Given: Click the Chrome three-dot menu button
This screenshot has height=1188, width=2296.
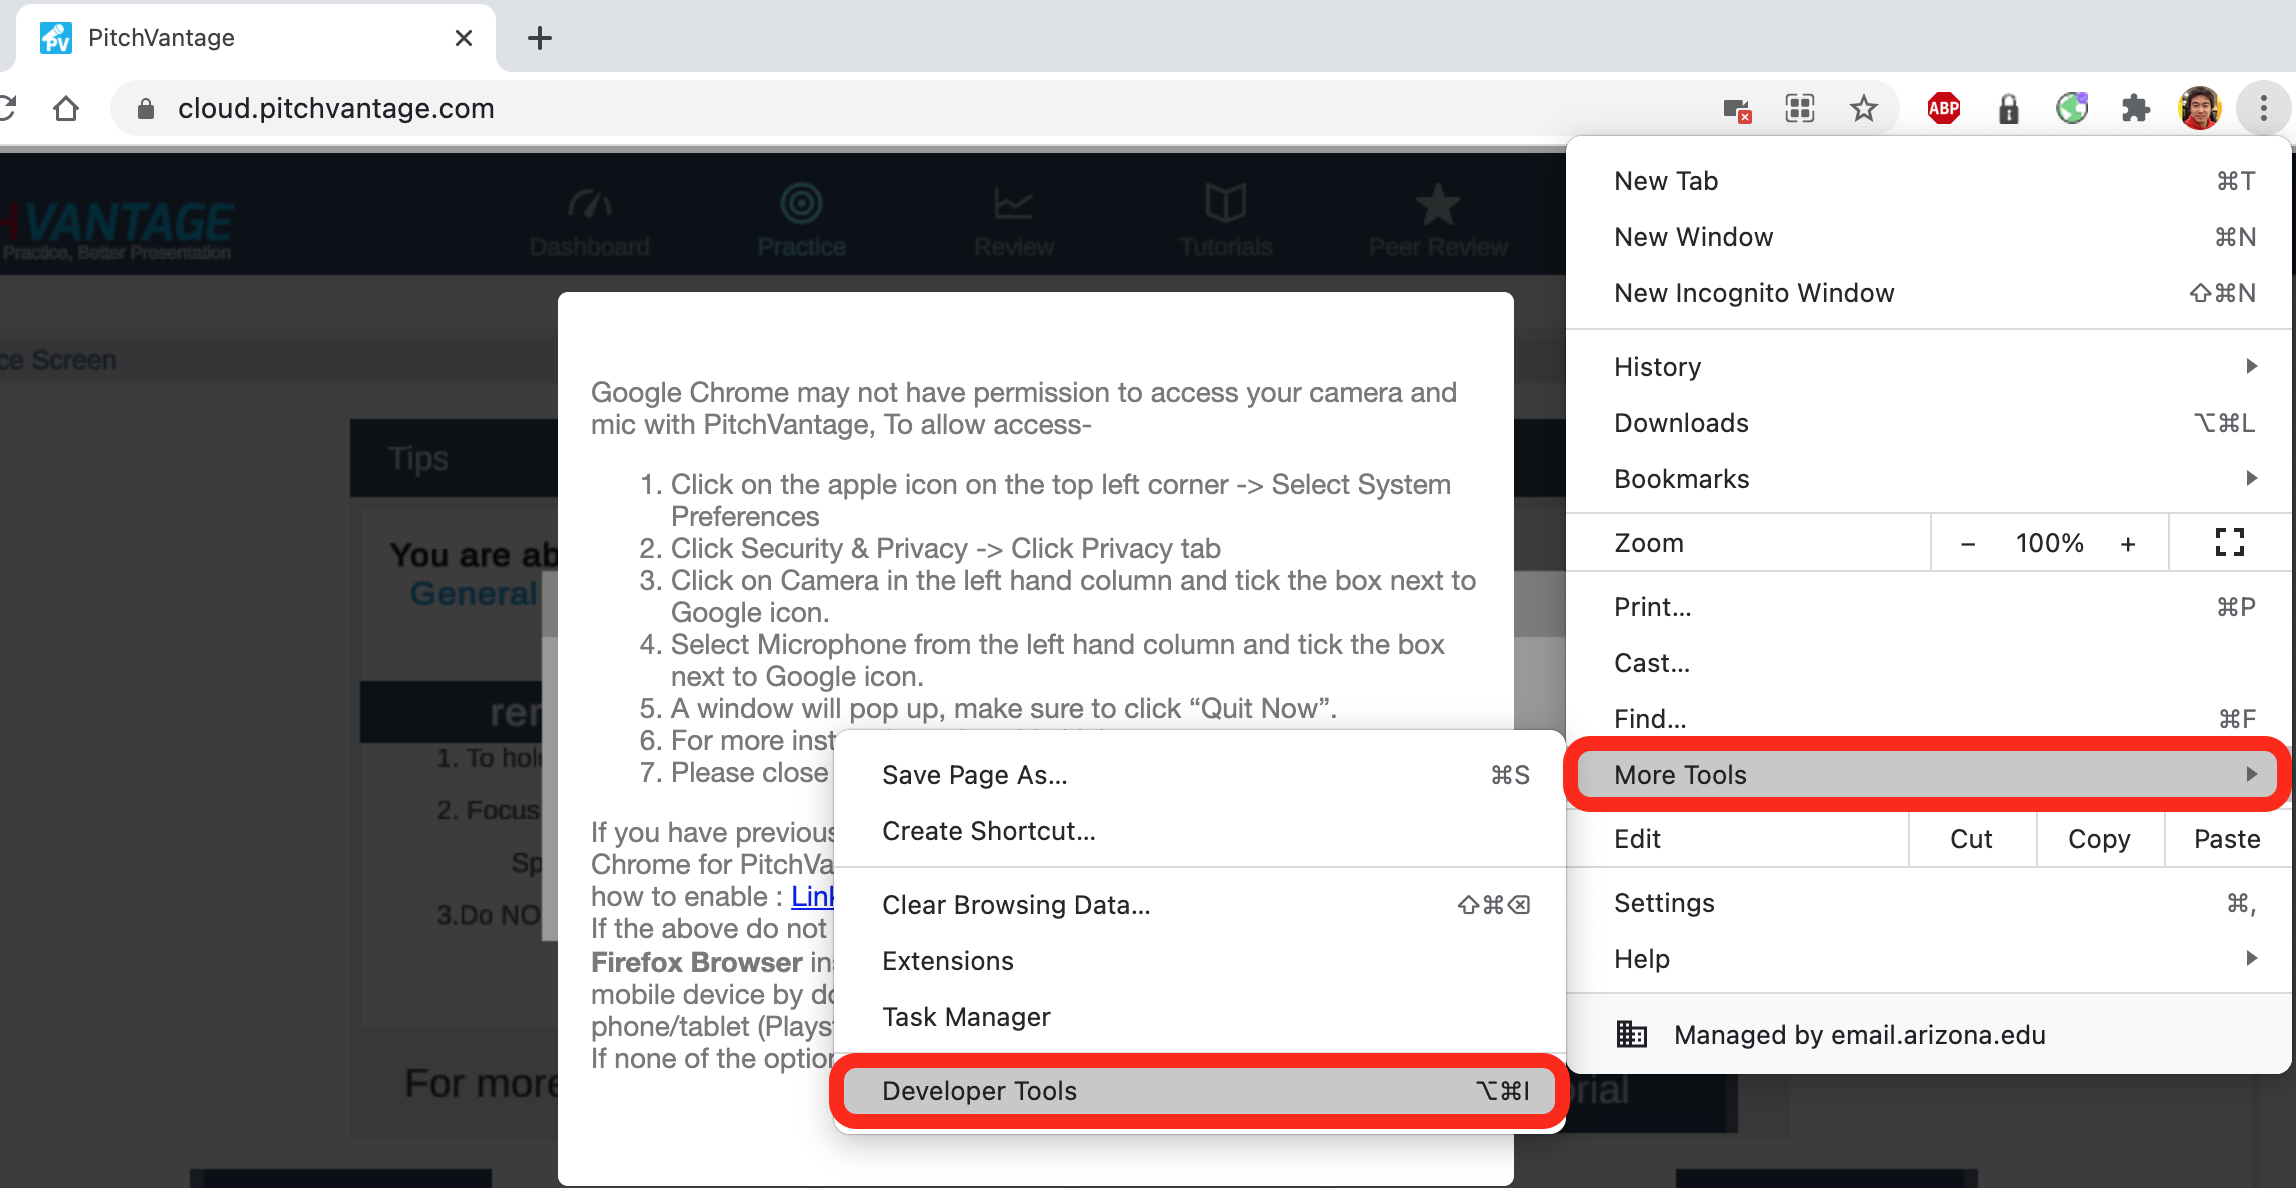Looking at the screenshot, I should pos(2263,108).
